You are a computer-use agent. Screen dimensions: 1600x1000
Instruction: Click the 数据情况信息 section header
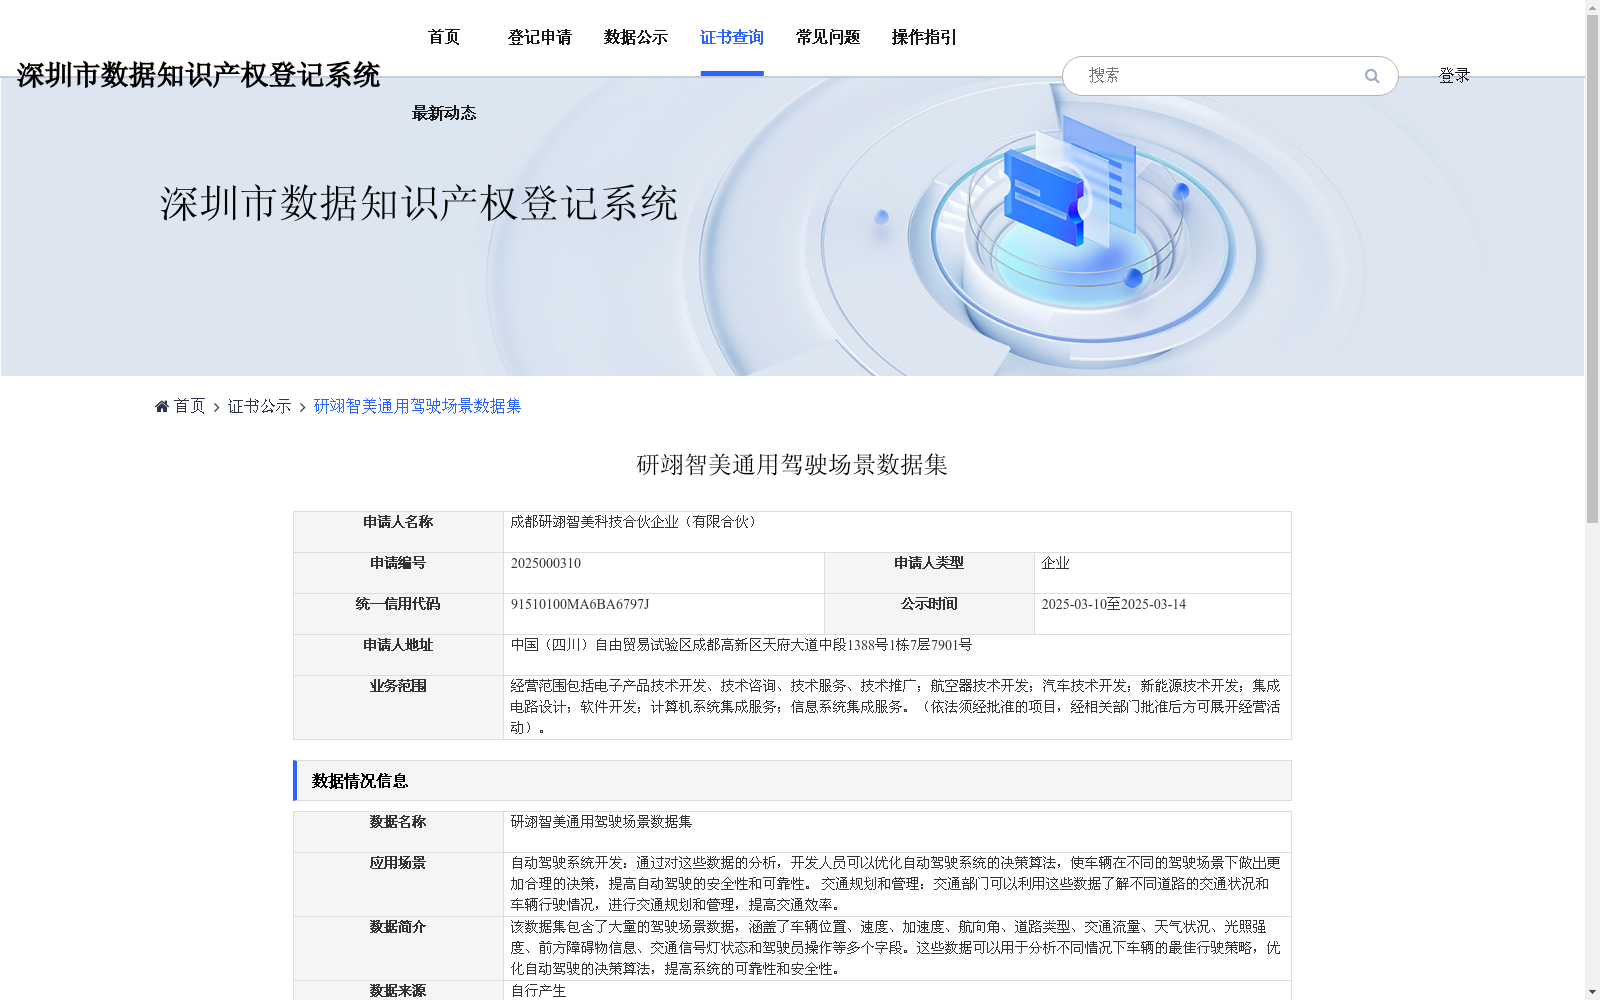792,781
